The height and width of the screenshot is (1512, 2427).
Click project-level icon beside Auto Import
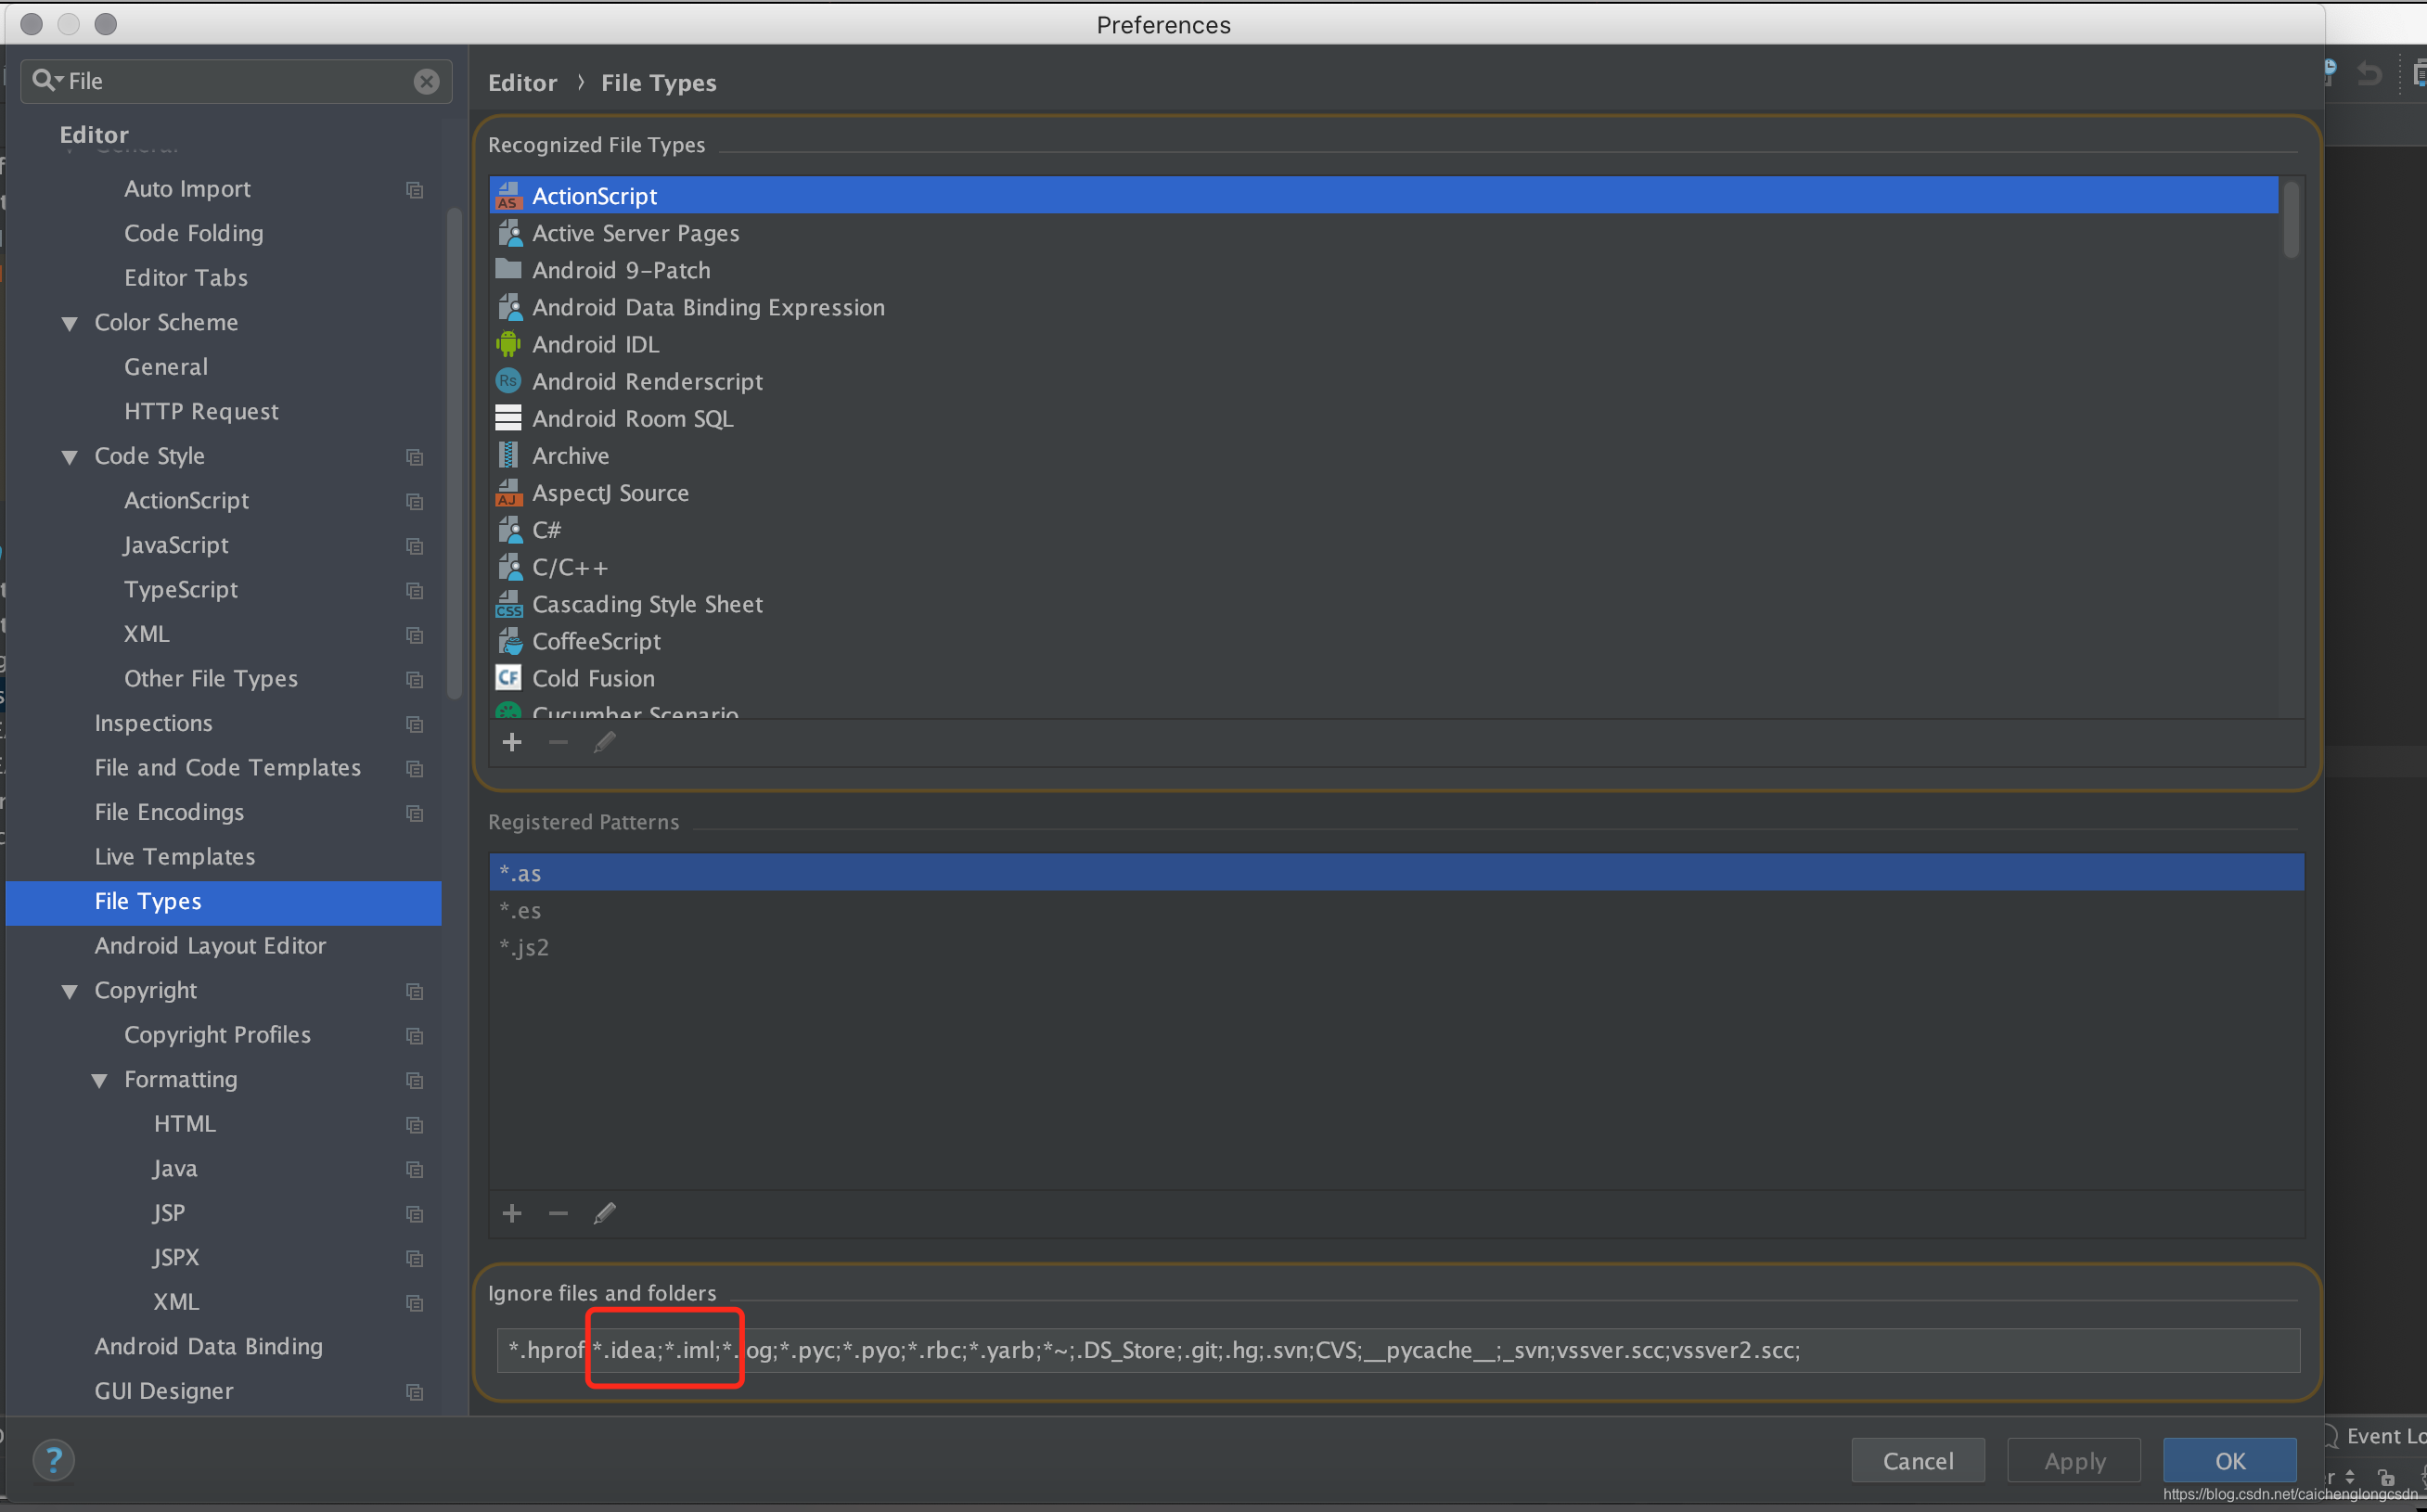[x=414, y=189]
